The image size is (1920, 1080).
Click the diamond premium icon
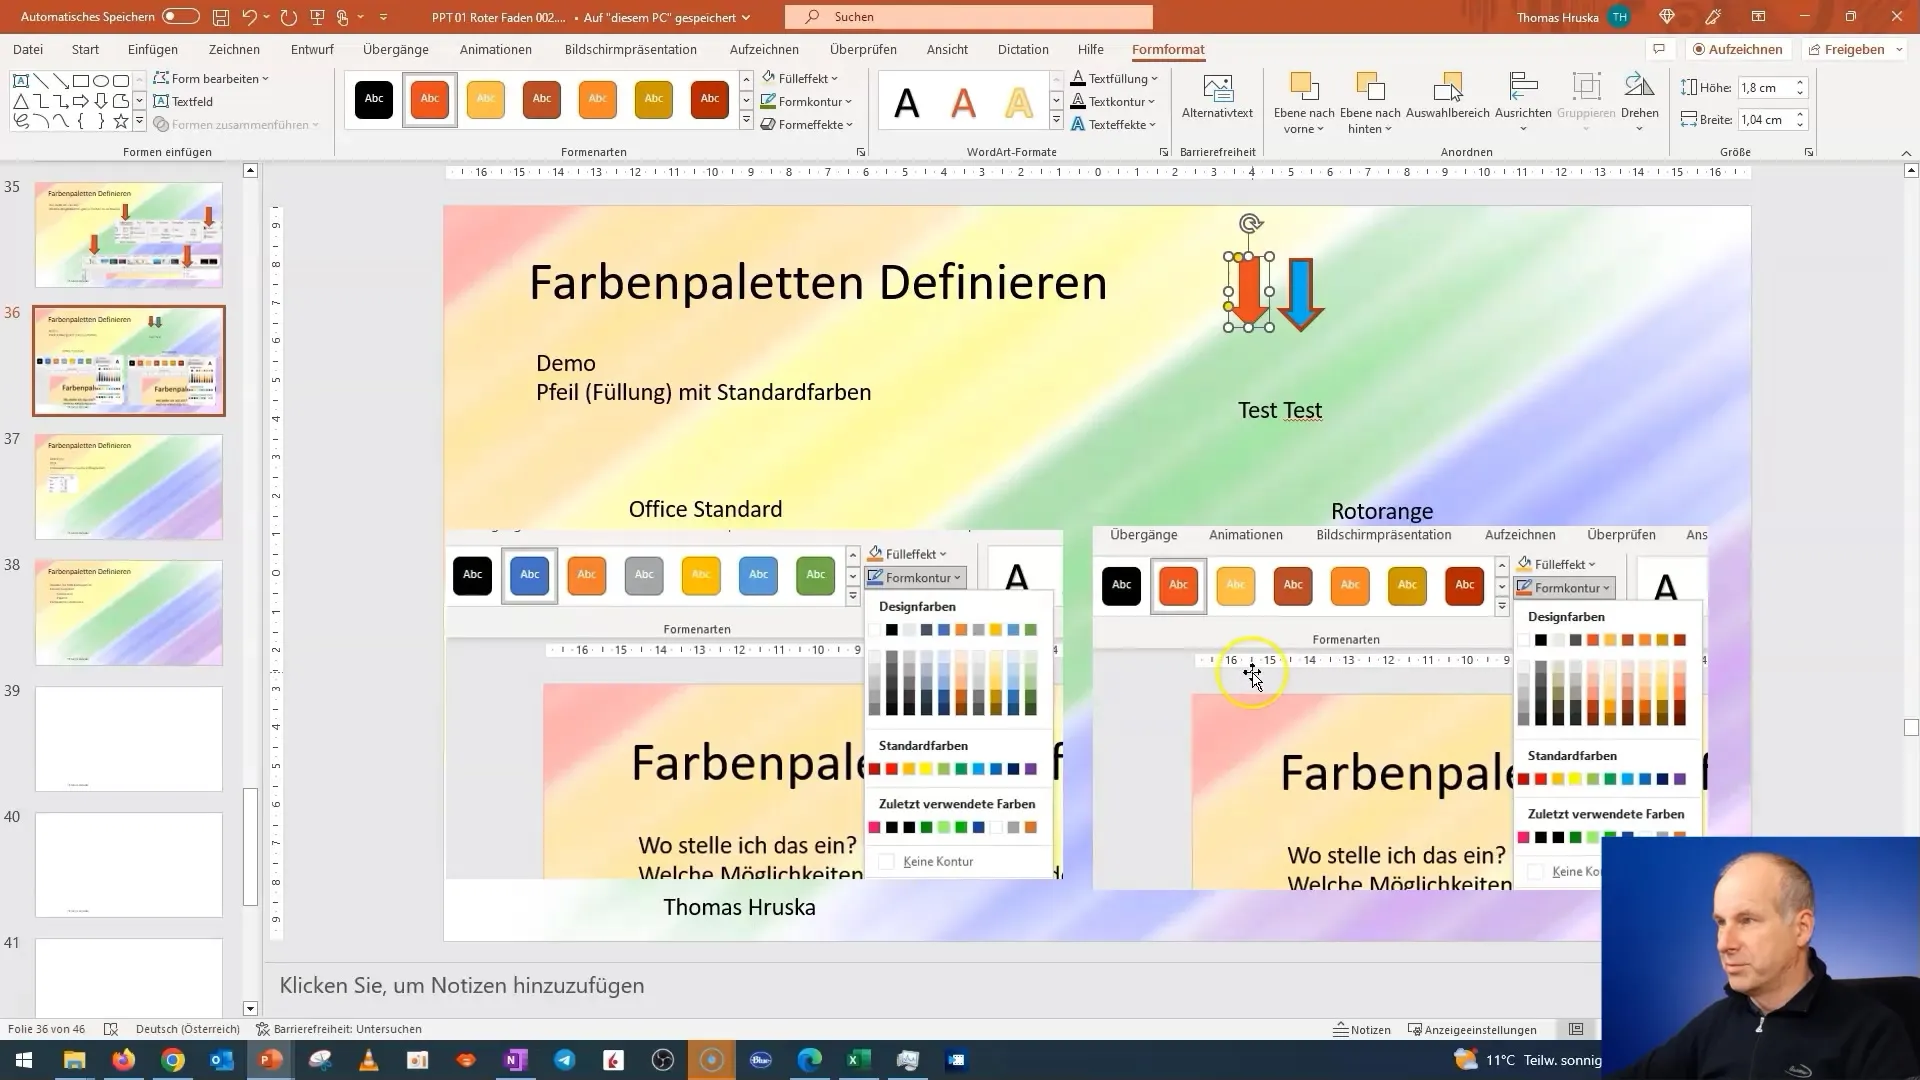coord(1666,17)
